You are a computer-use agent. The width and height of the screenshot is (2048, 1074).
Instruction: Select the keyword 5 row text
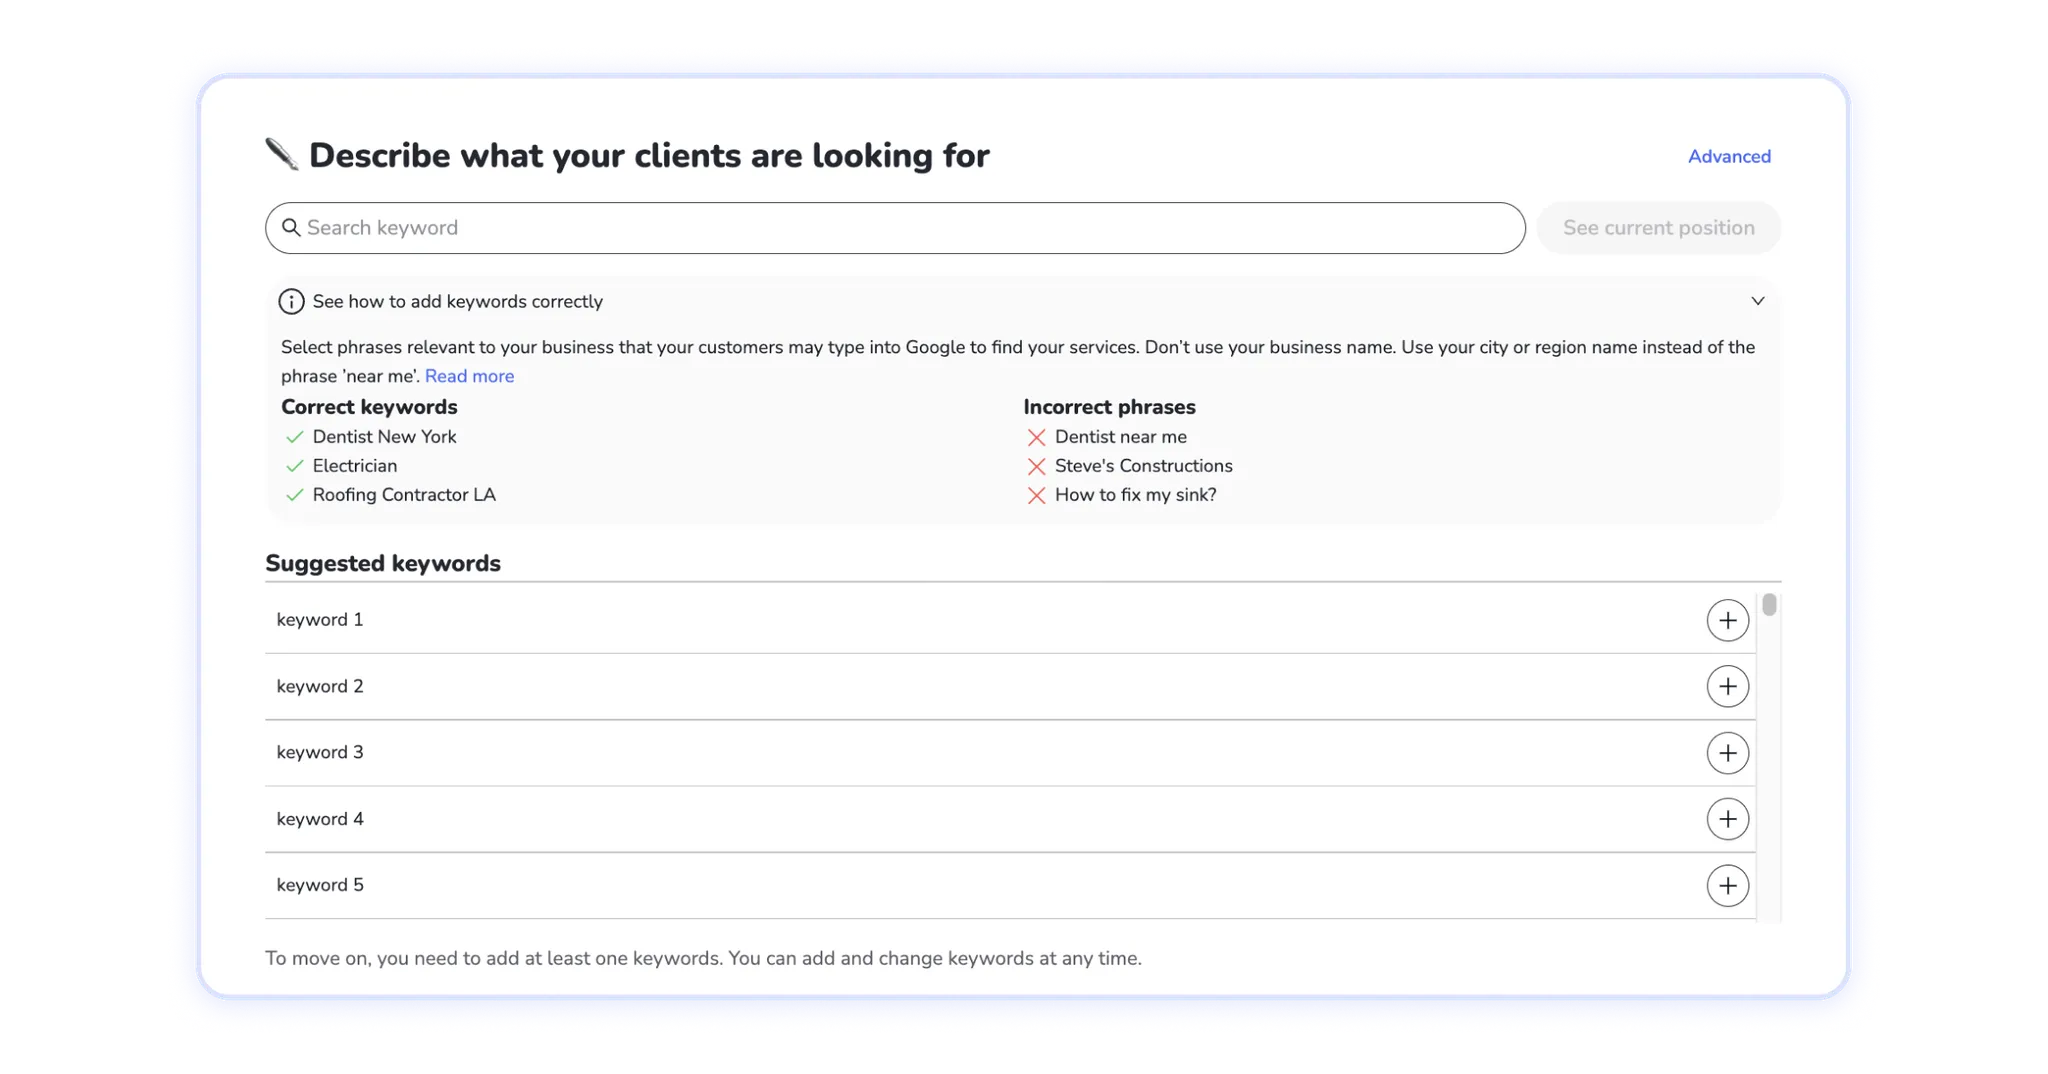coord(320,886)
